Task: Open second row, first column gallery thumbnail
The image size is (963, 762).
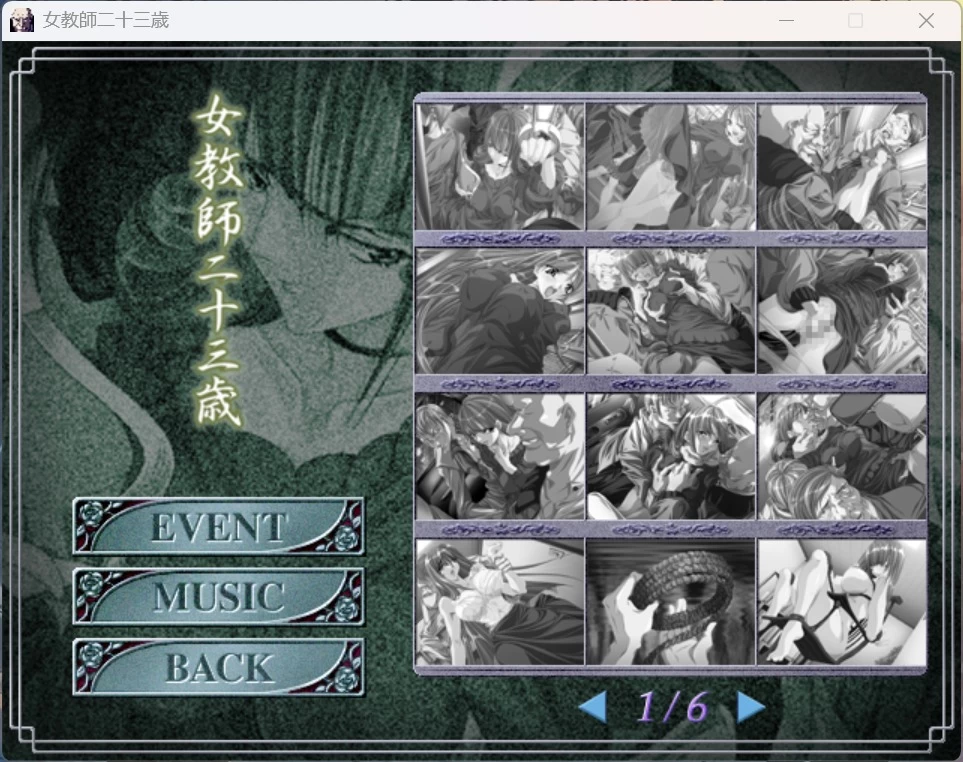Action: [x=499, y=311]
